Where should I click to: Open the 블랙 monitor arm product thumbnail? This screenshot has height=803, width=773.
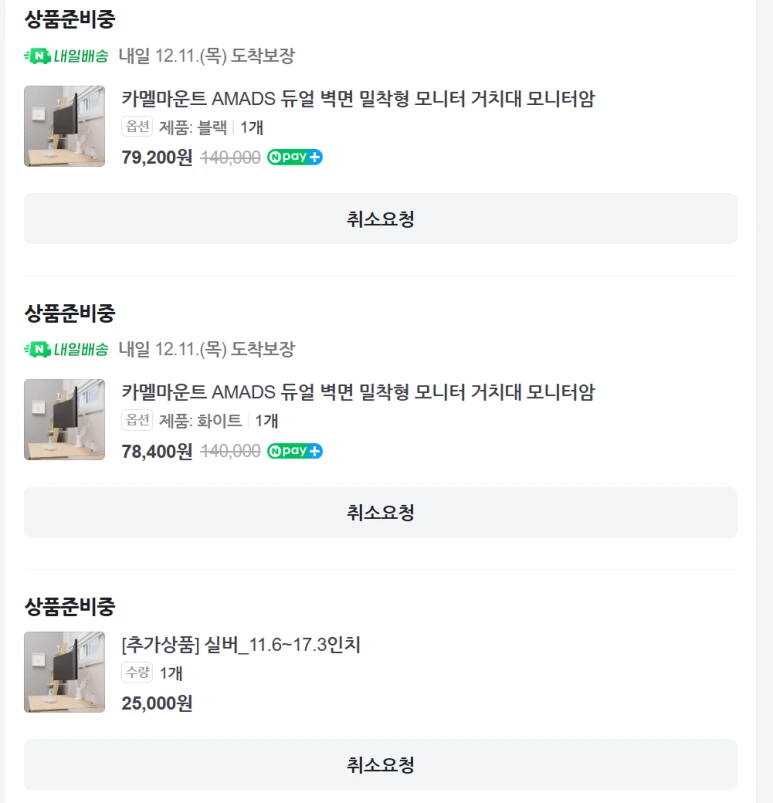click(x=64, y=126)
